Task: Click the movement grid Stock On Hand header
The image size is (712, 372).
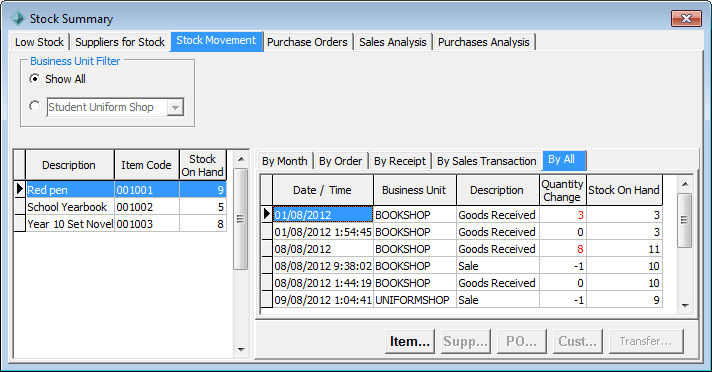Action: coord(624,190)
